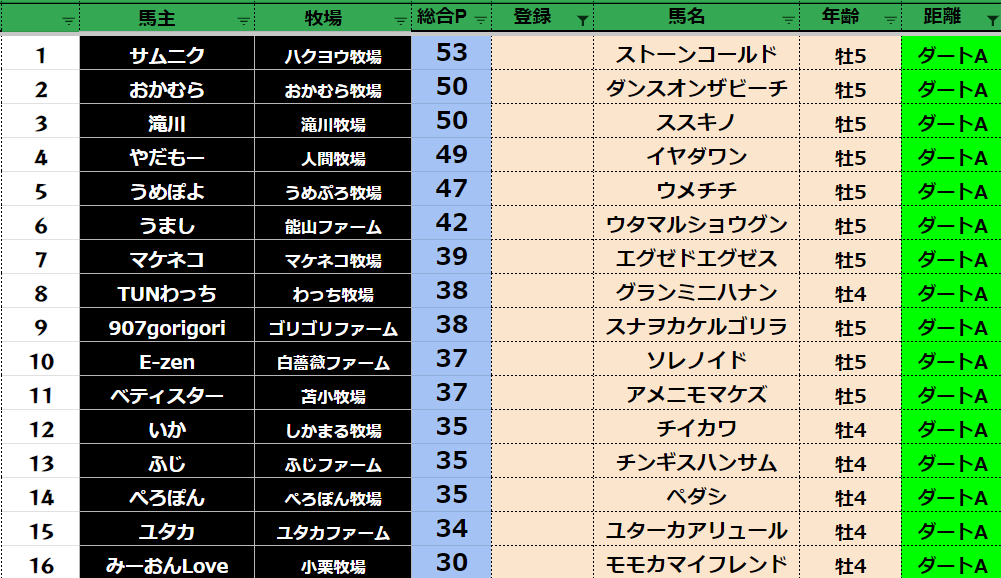Screen dimensions: 1001x578
Task: Click the 馬名 column filter icon
Action: point(788,20)
